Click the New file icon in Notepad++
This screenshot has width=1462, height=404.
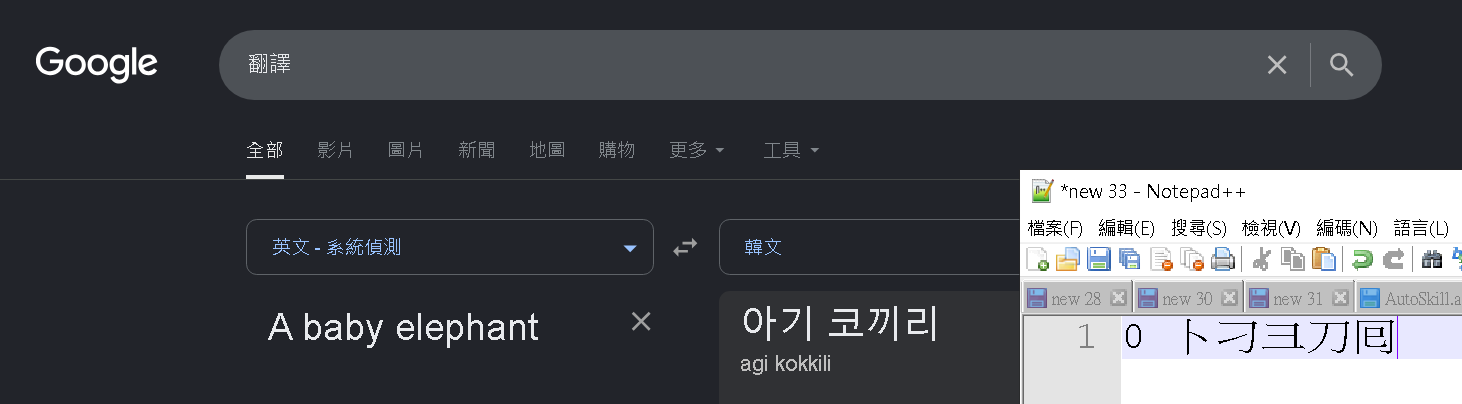[1038, 260]
